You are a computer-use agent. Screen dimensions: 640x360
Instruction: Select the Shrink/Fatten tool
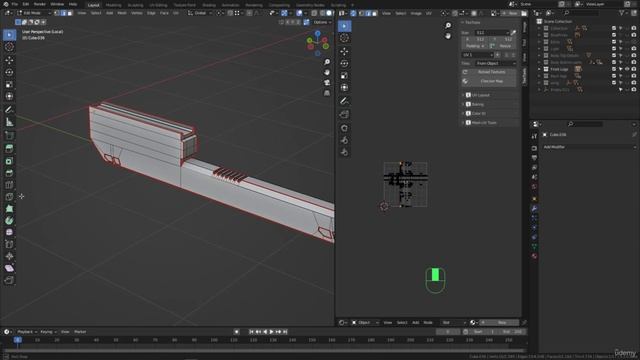(9, 256)
